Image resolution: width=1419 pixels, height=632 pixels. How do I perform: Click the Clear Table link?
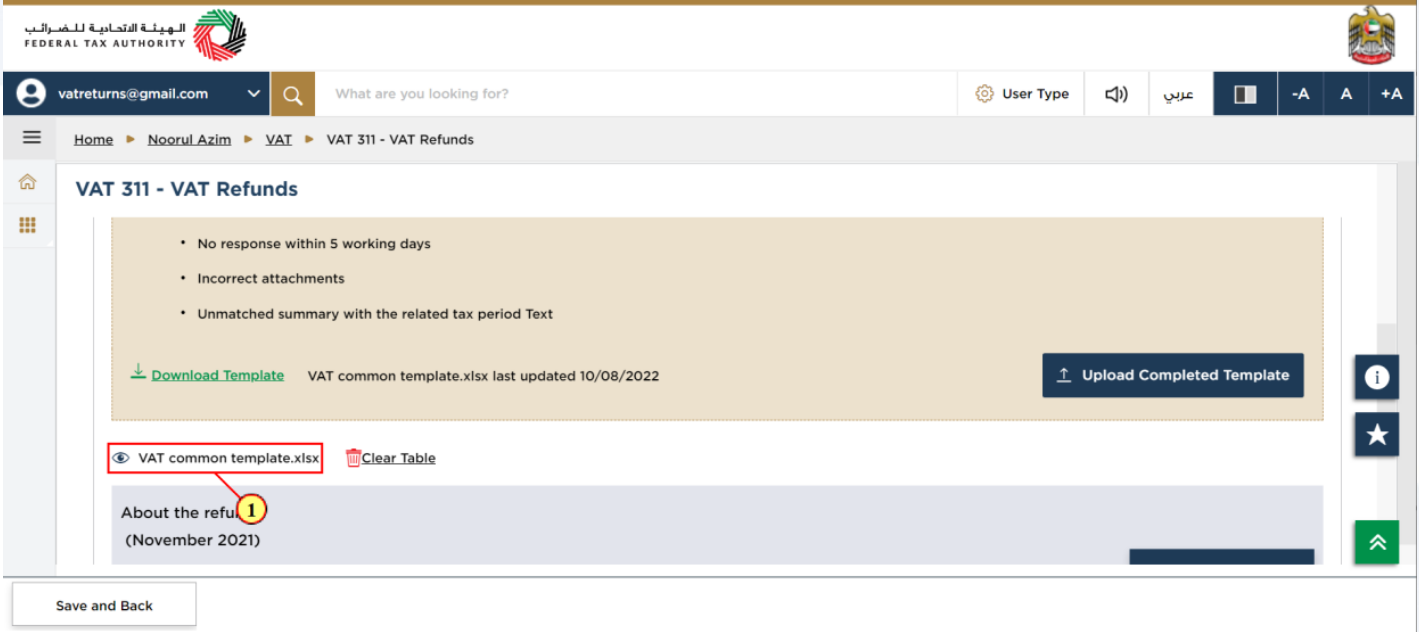pos(391,458)
